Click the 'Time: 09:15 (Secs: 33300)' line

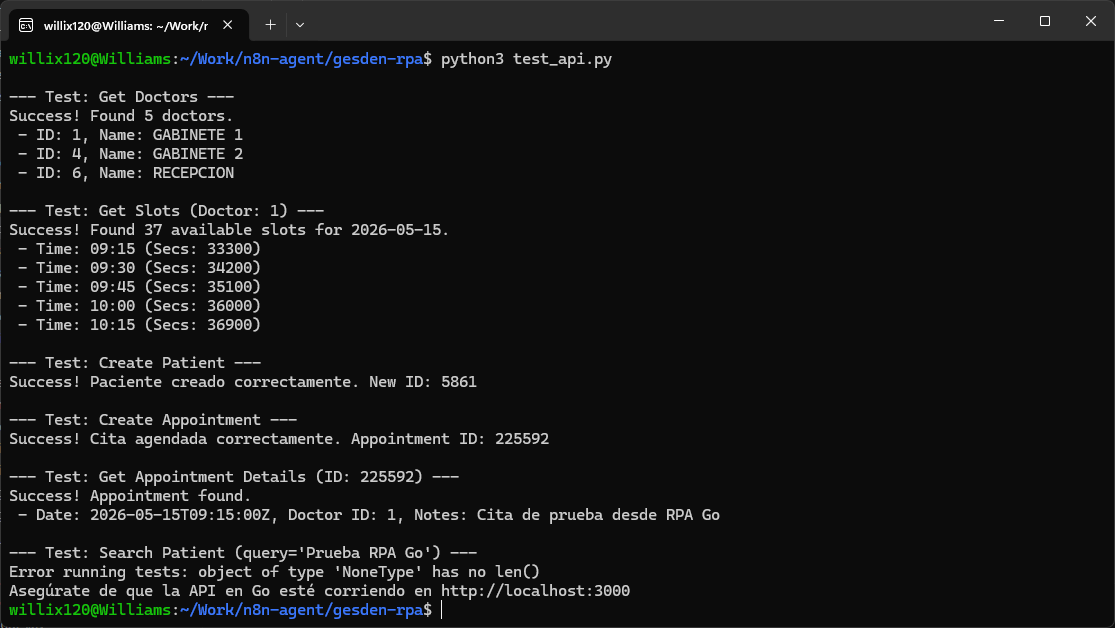tap(139, 249)
